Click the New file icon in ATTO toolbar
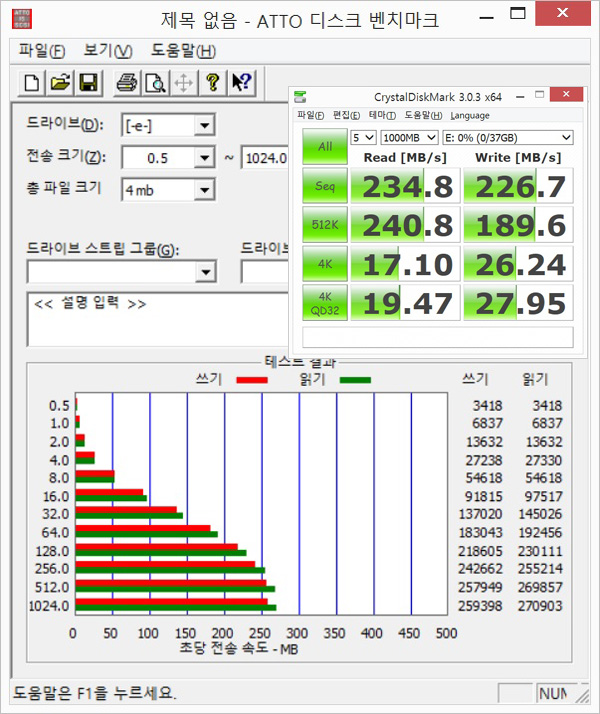Screen dimensions: 600x714 [x=31, y=83]
